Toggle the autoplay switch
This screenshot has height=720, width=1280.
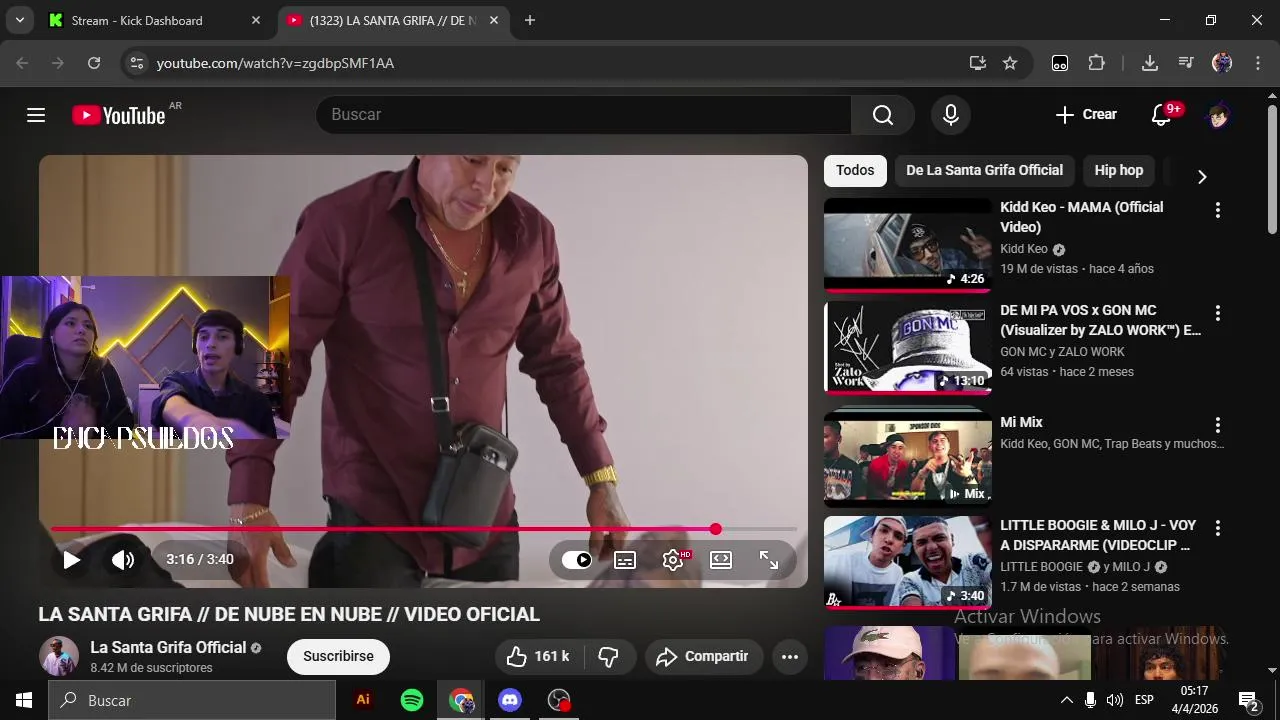(x=577, y=560)
